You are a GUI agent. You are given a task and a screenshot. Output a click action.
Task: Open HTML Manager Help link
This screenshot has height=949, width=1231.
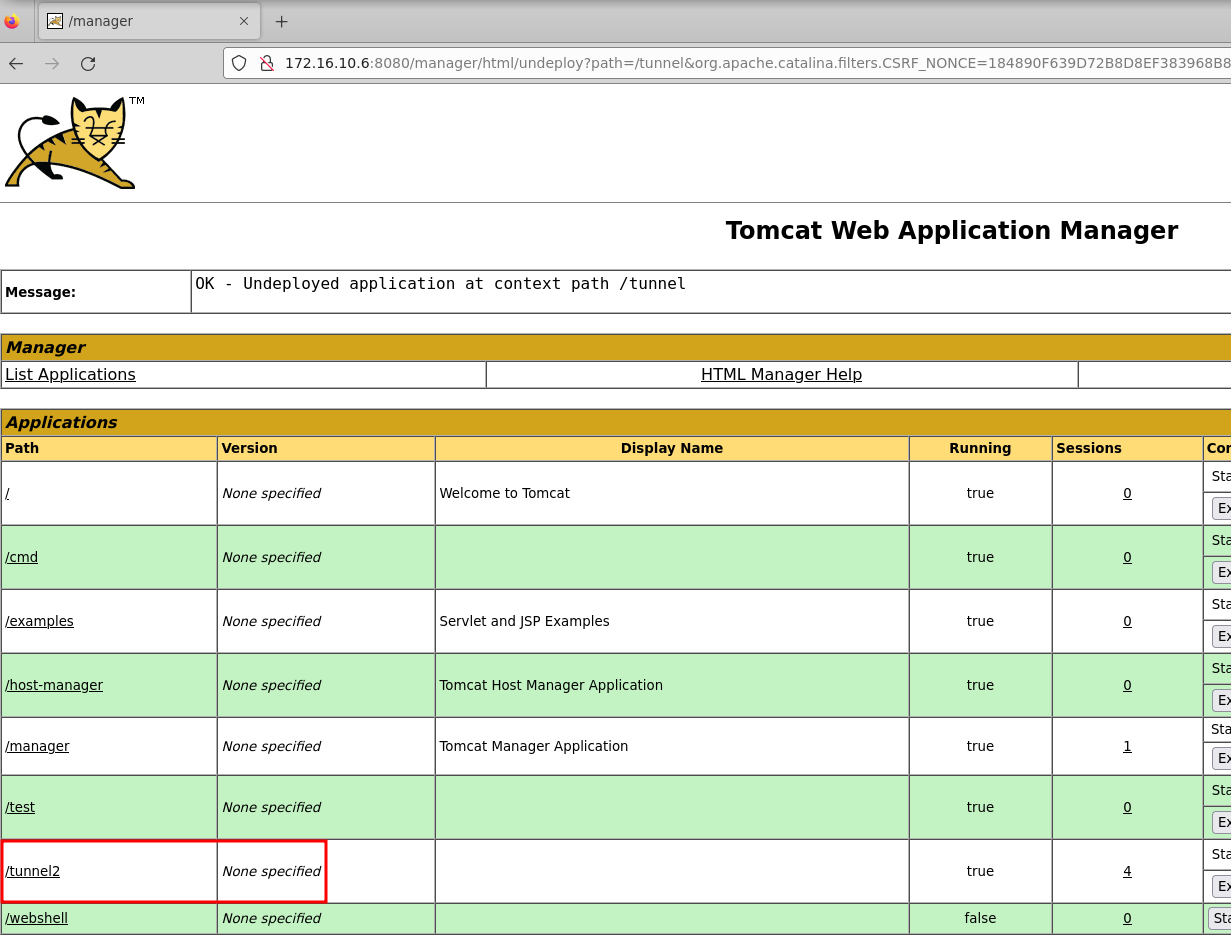point(781,375)
